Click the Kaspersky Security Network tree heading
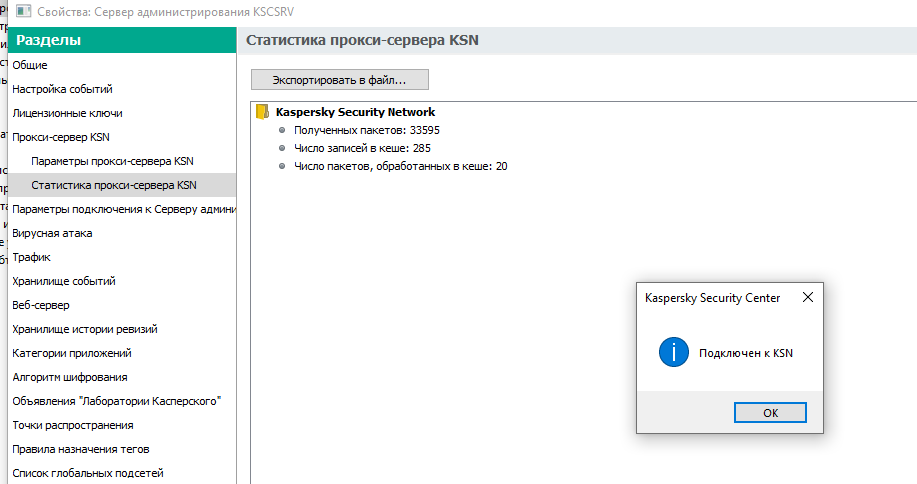The height and width of the screenshot is (484, 917). (x=356, y=112)
